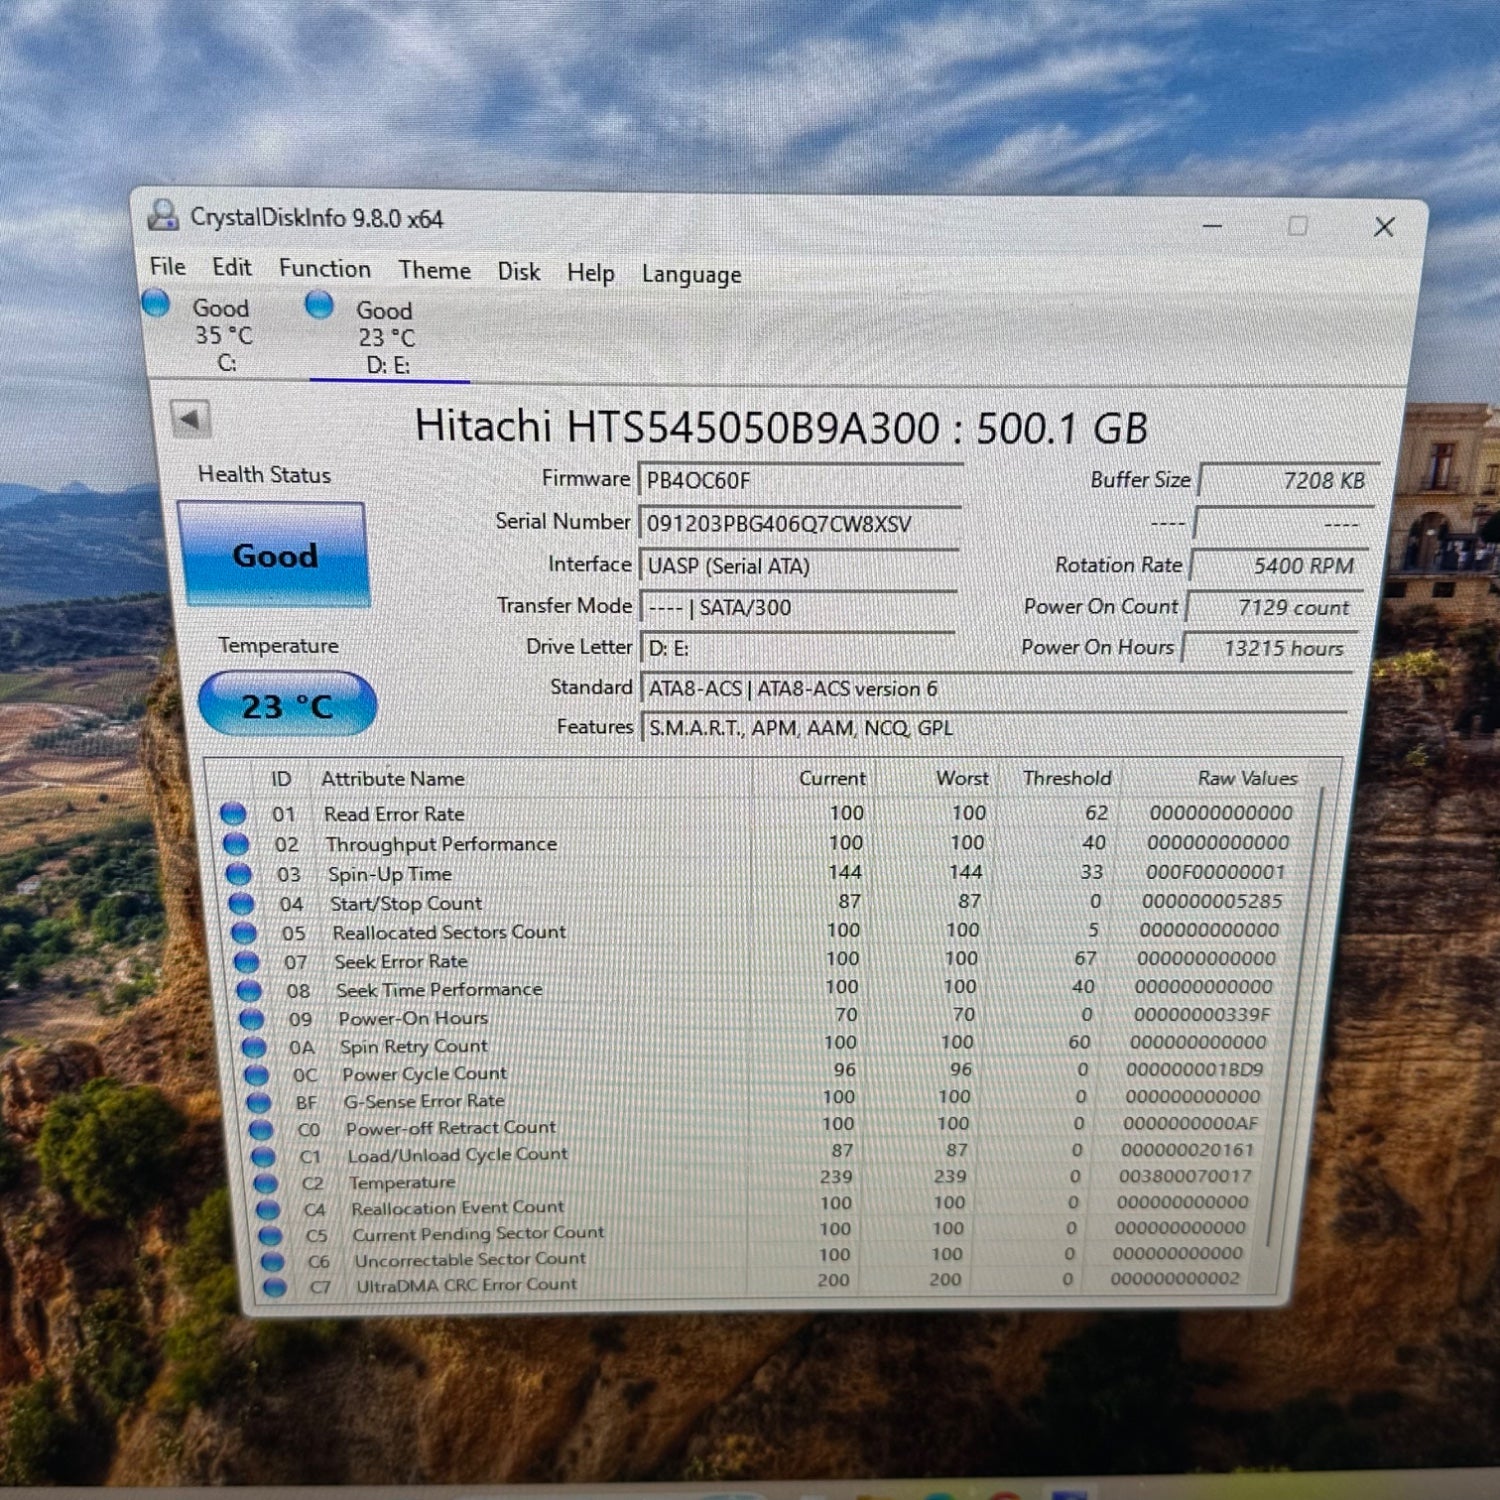Image resolution: width=1500 pixels, height=1500 pixels.
Task: Click status icon for Reallocated Sectors Count
Action: tap(244, 932)
